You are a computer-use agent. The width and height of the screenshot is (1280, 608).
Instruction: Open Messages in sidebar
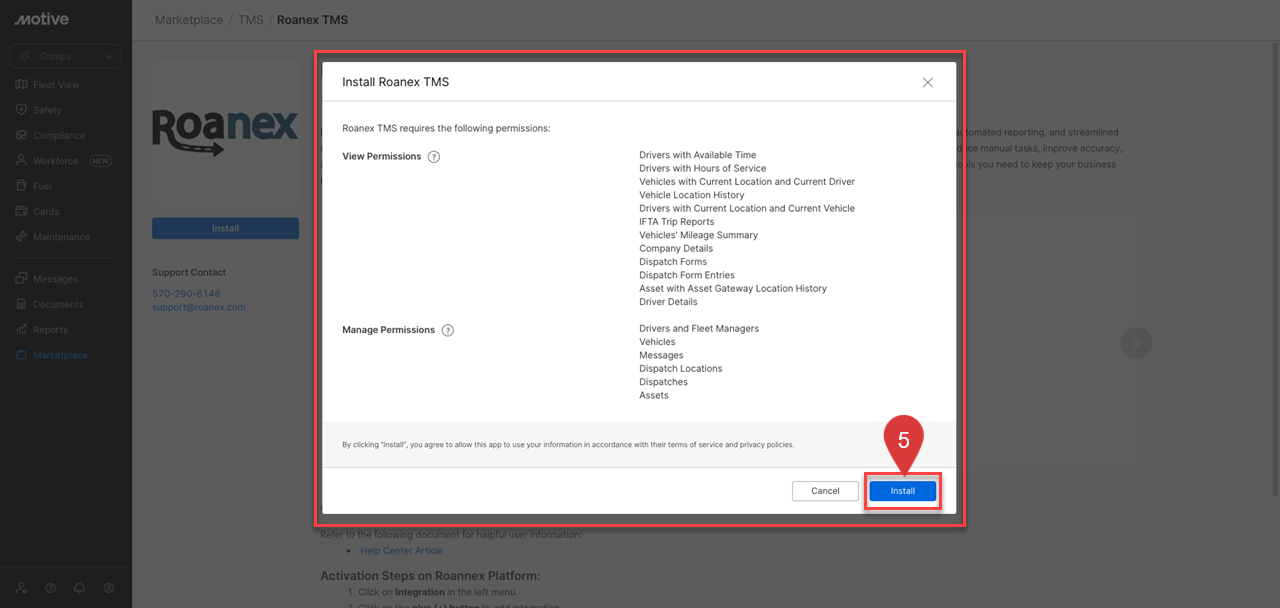[x=55, y=279]
